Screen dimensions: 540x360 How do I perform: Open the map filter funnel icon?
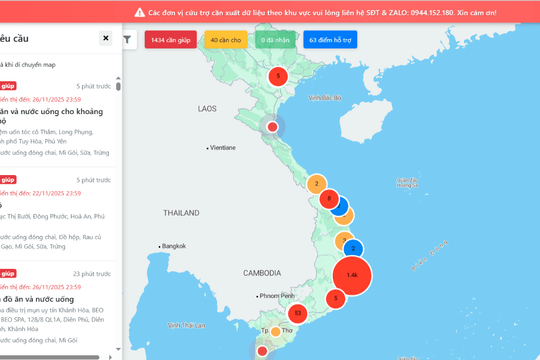(x=127, y=40)
